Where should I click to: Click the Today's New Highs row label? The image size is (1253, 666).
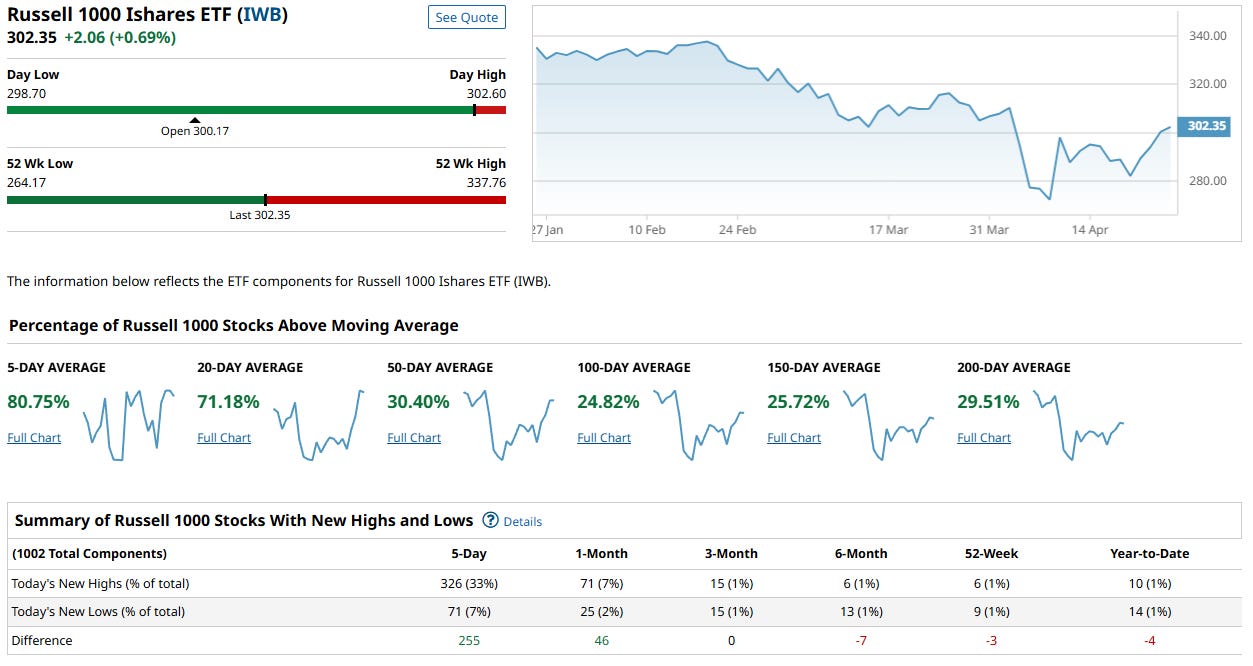pyautogui.click(x=100, y=583)
